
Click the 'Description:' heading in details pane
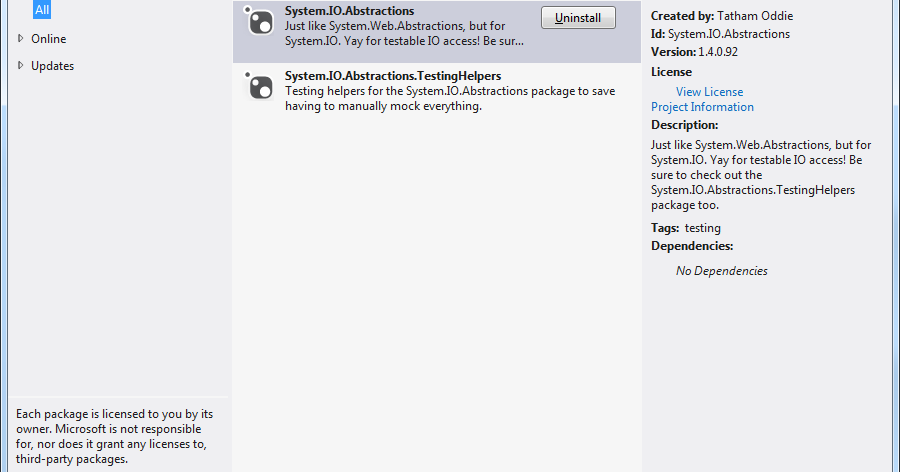click(x=684, y=125)
